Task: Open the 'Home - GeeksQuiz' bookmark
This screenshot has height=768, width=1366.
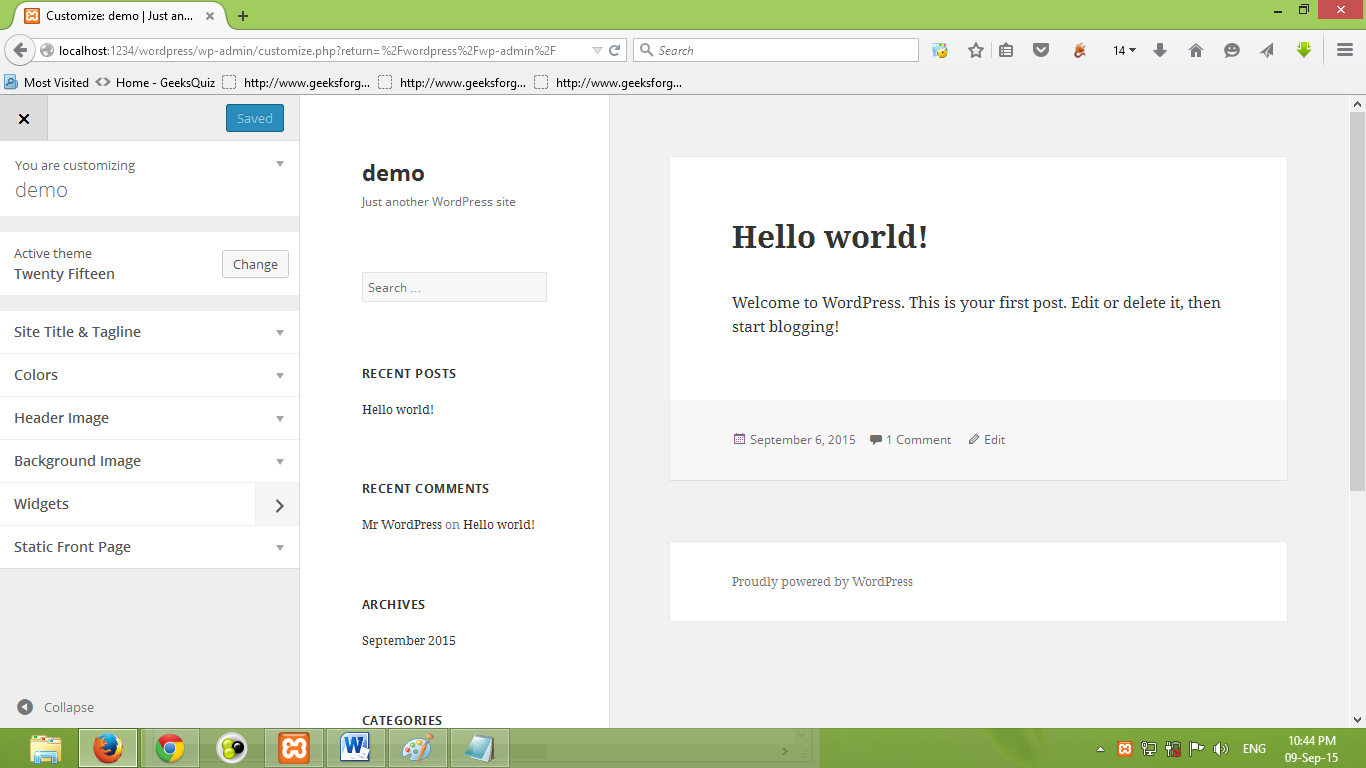Action: (155, 83)
